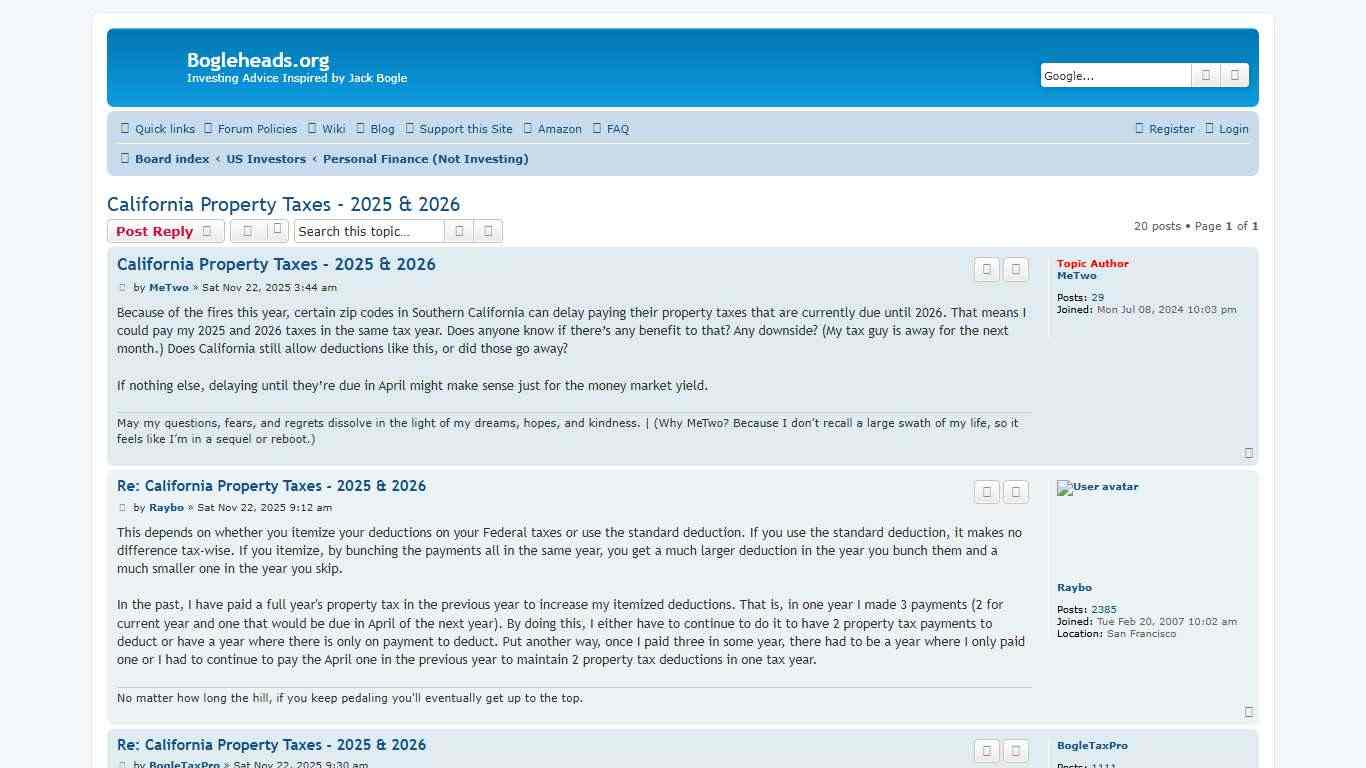Open the topic tools dropdown
Viewport: 1366px width, 768px height.
(x=259, y=231)
